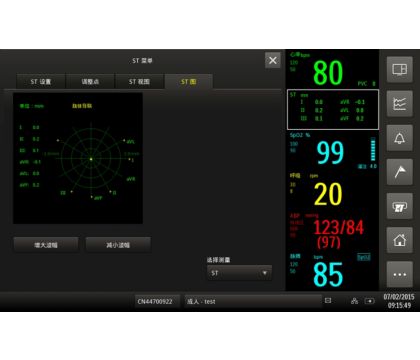This screenshot has width=420, height=360.
Task: Switch to the ST 设置 tab
Action: pyautogui.click(x=41, y=82)
